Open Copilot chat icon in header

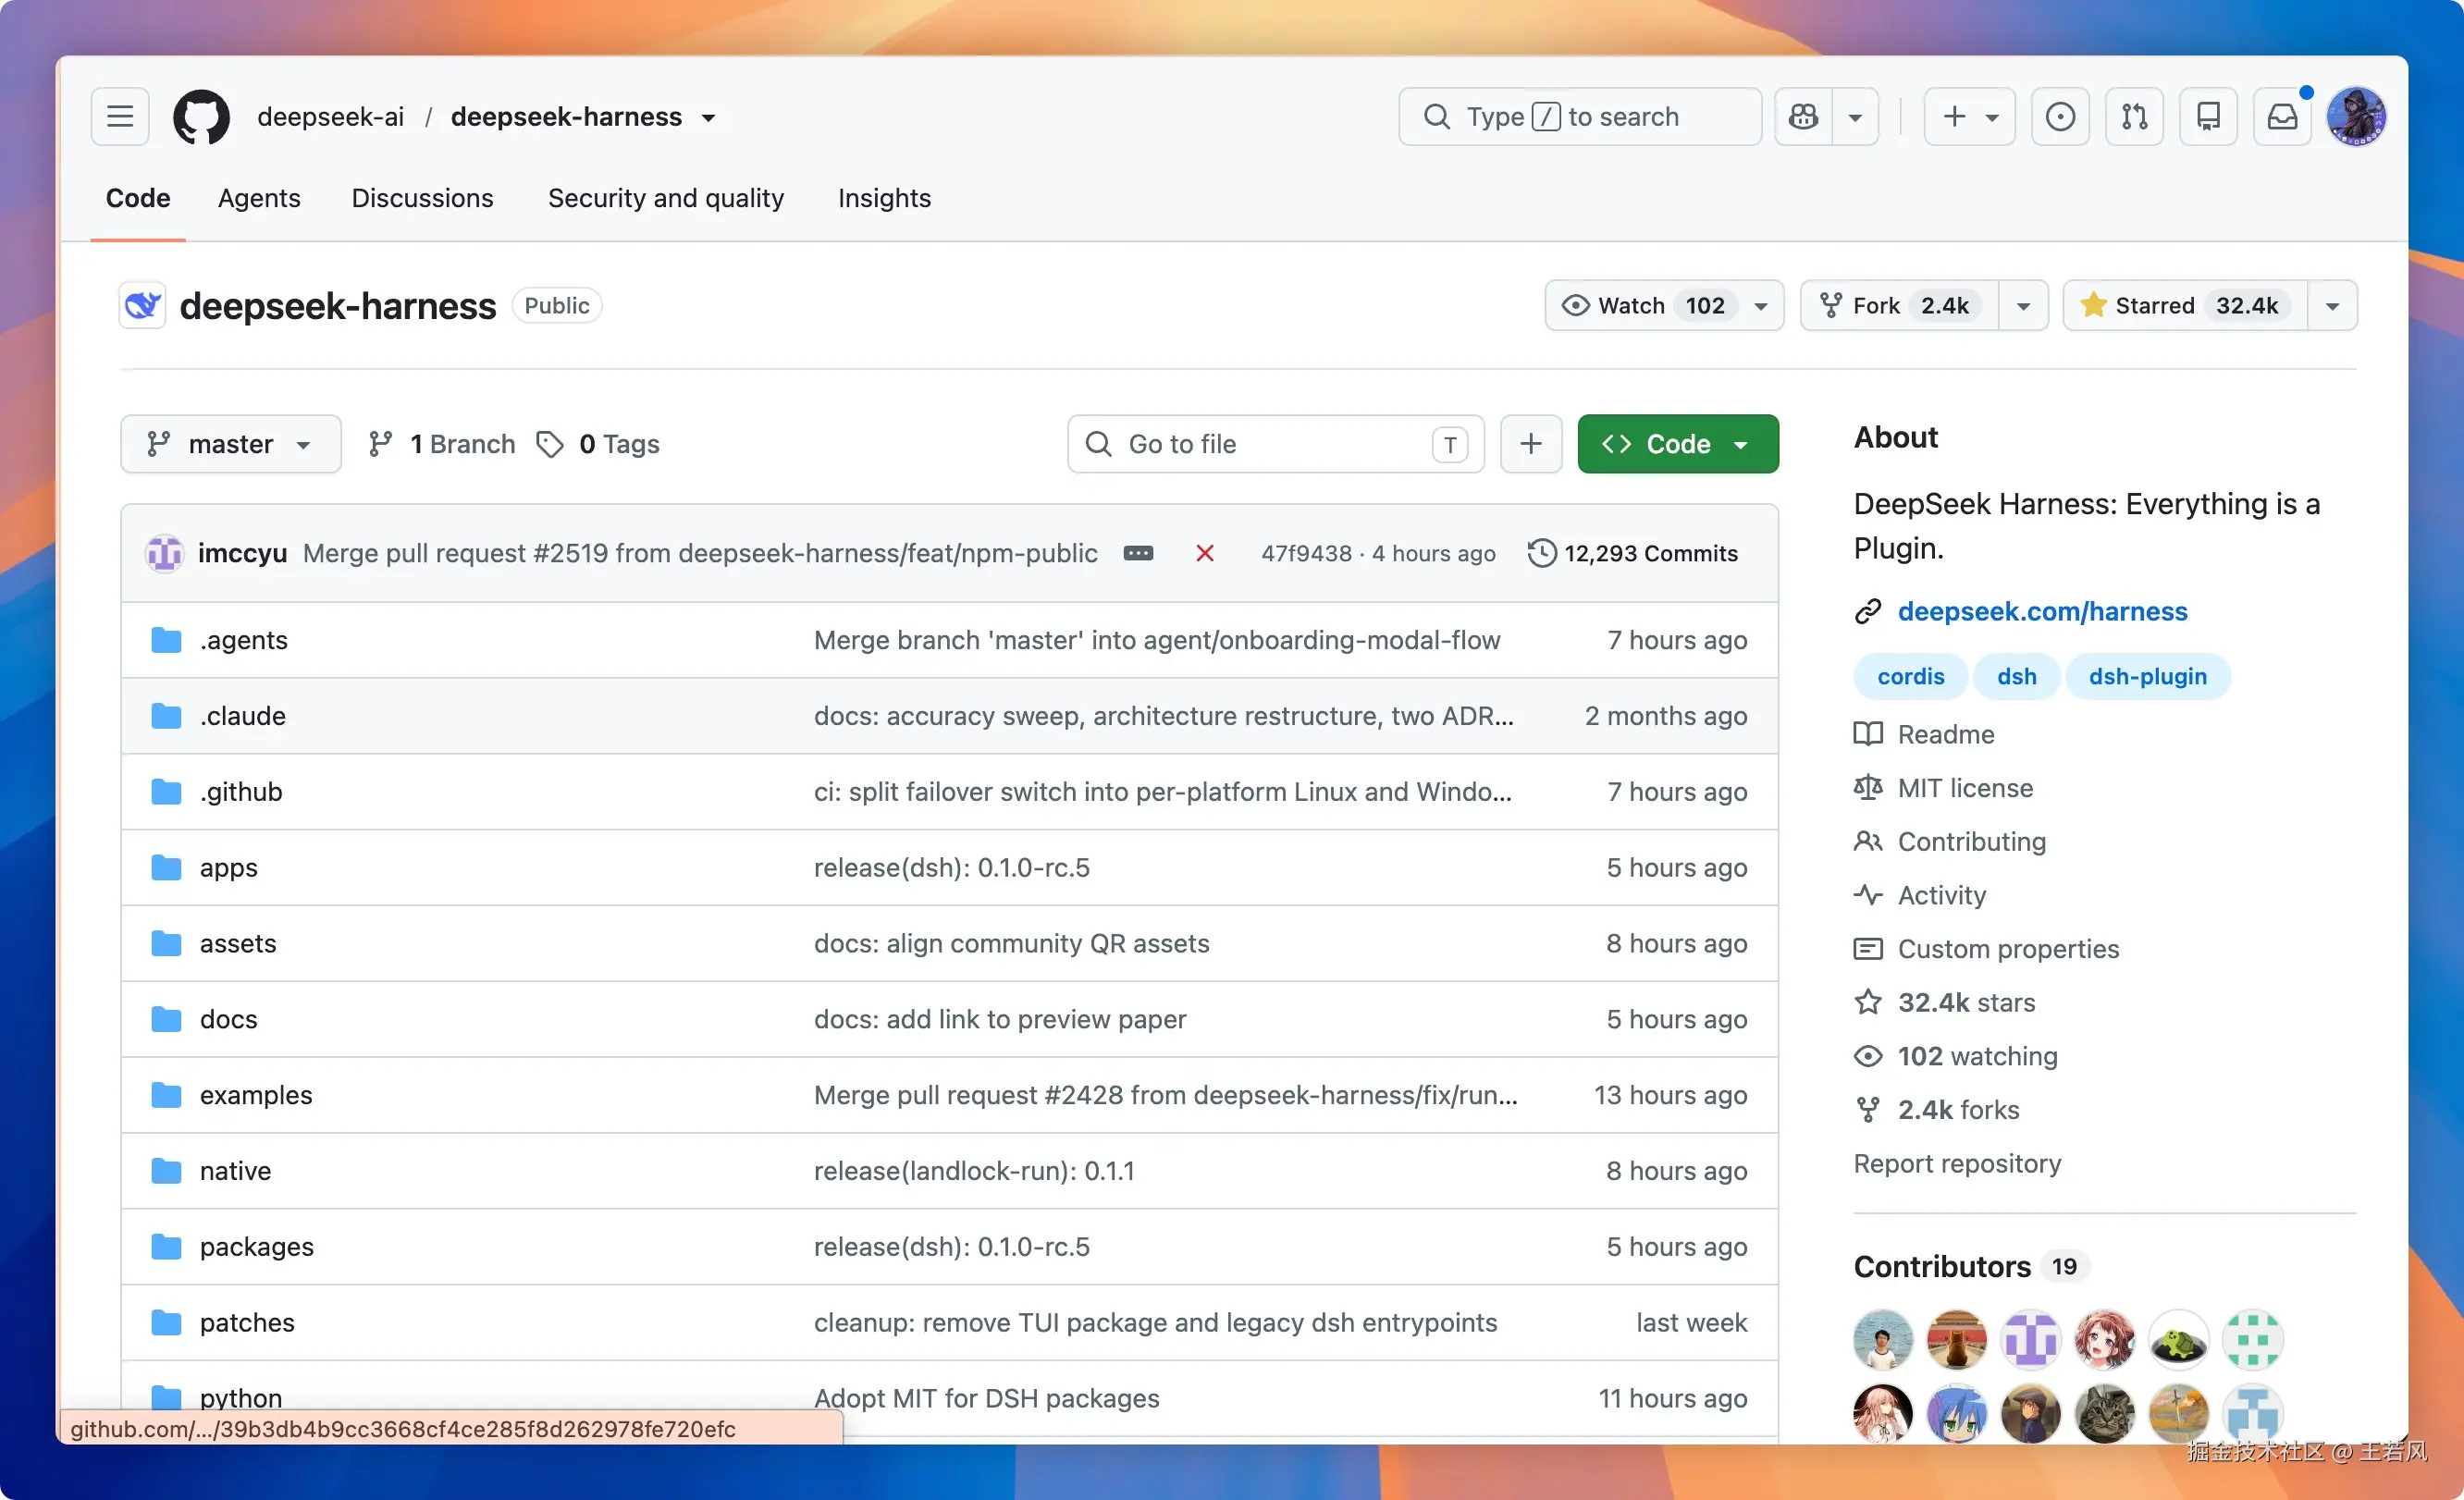pos(1803,117)
